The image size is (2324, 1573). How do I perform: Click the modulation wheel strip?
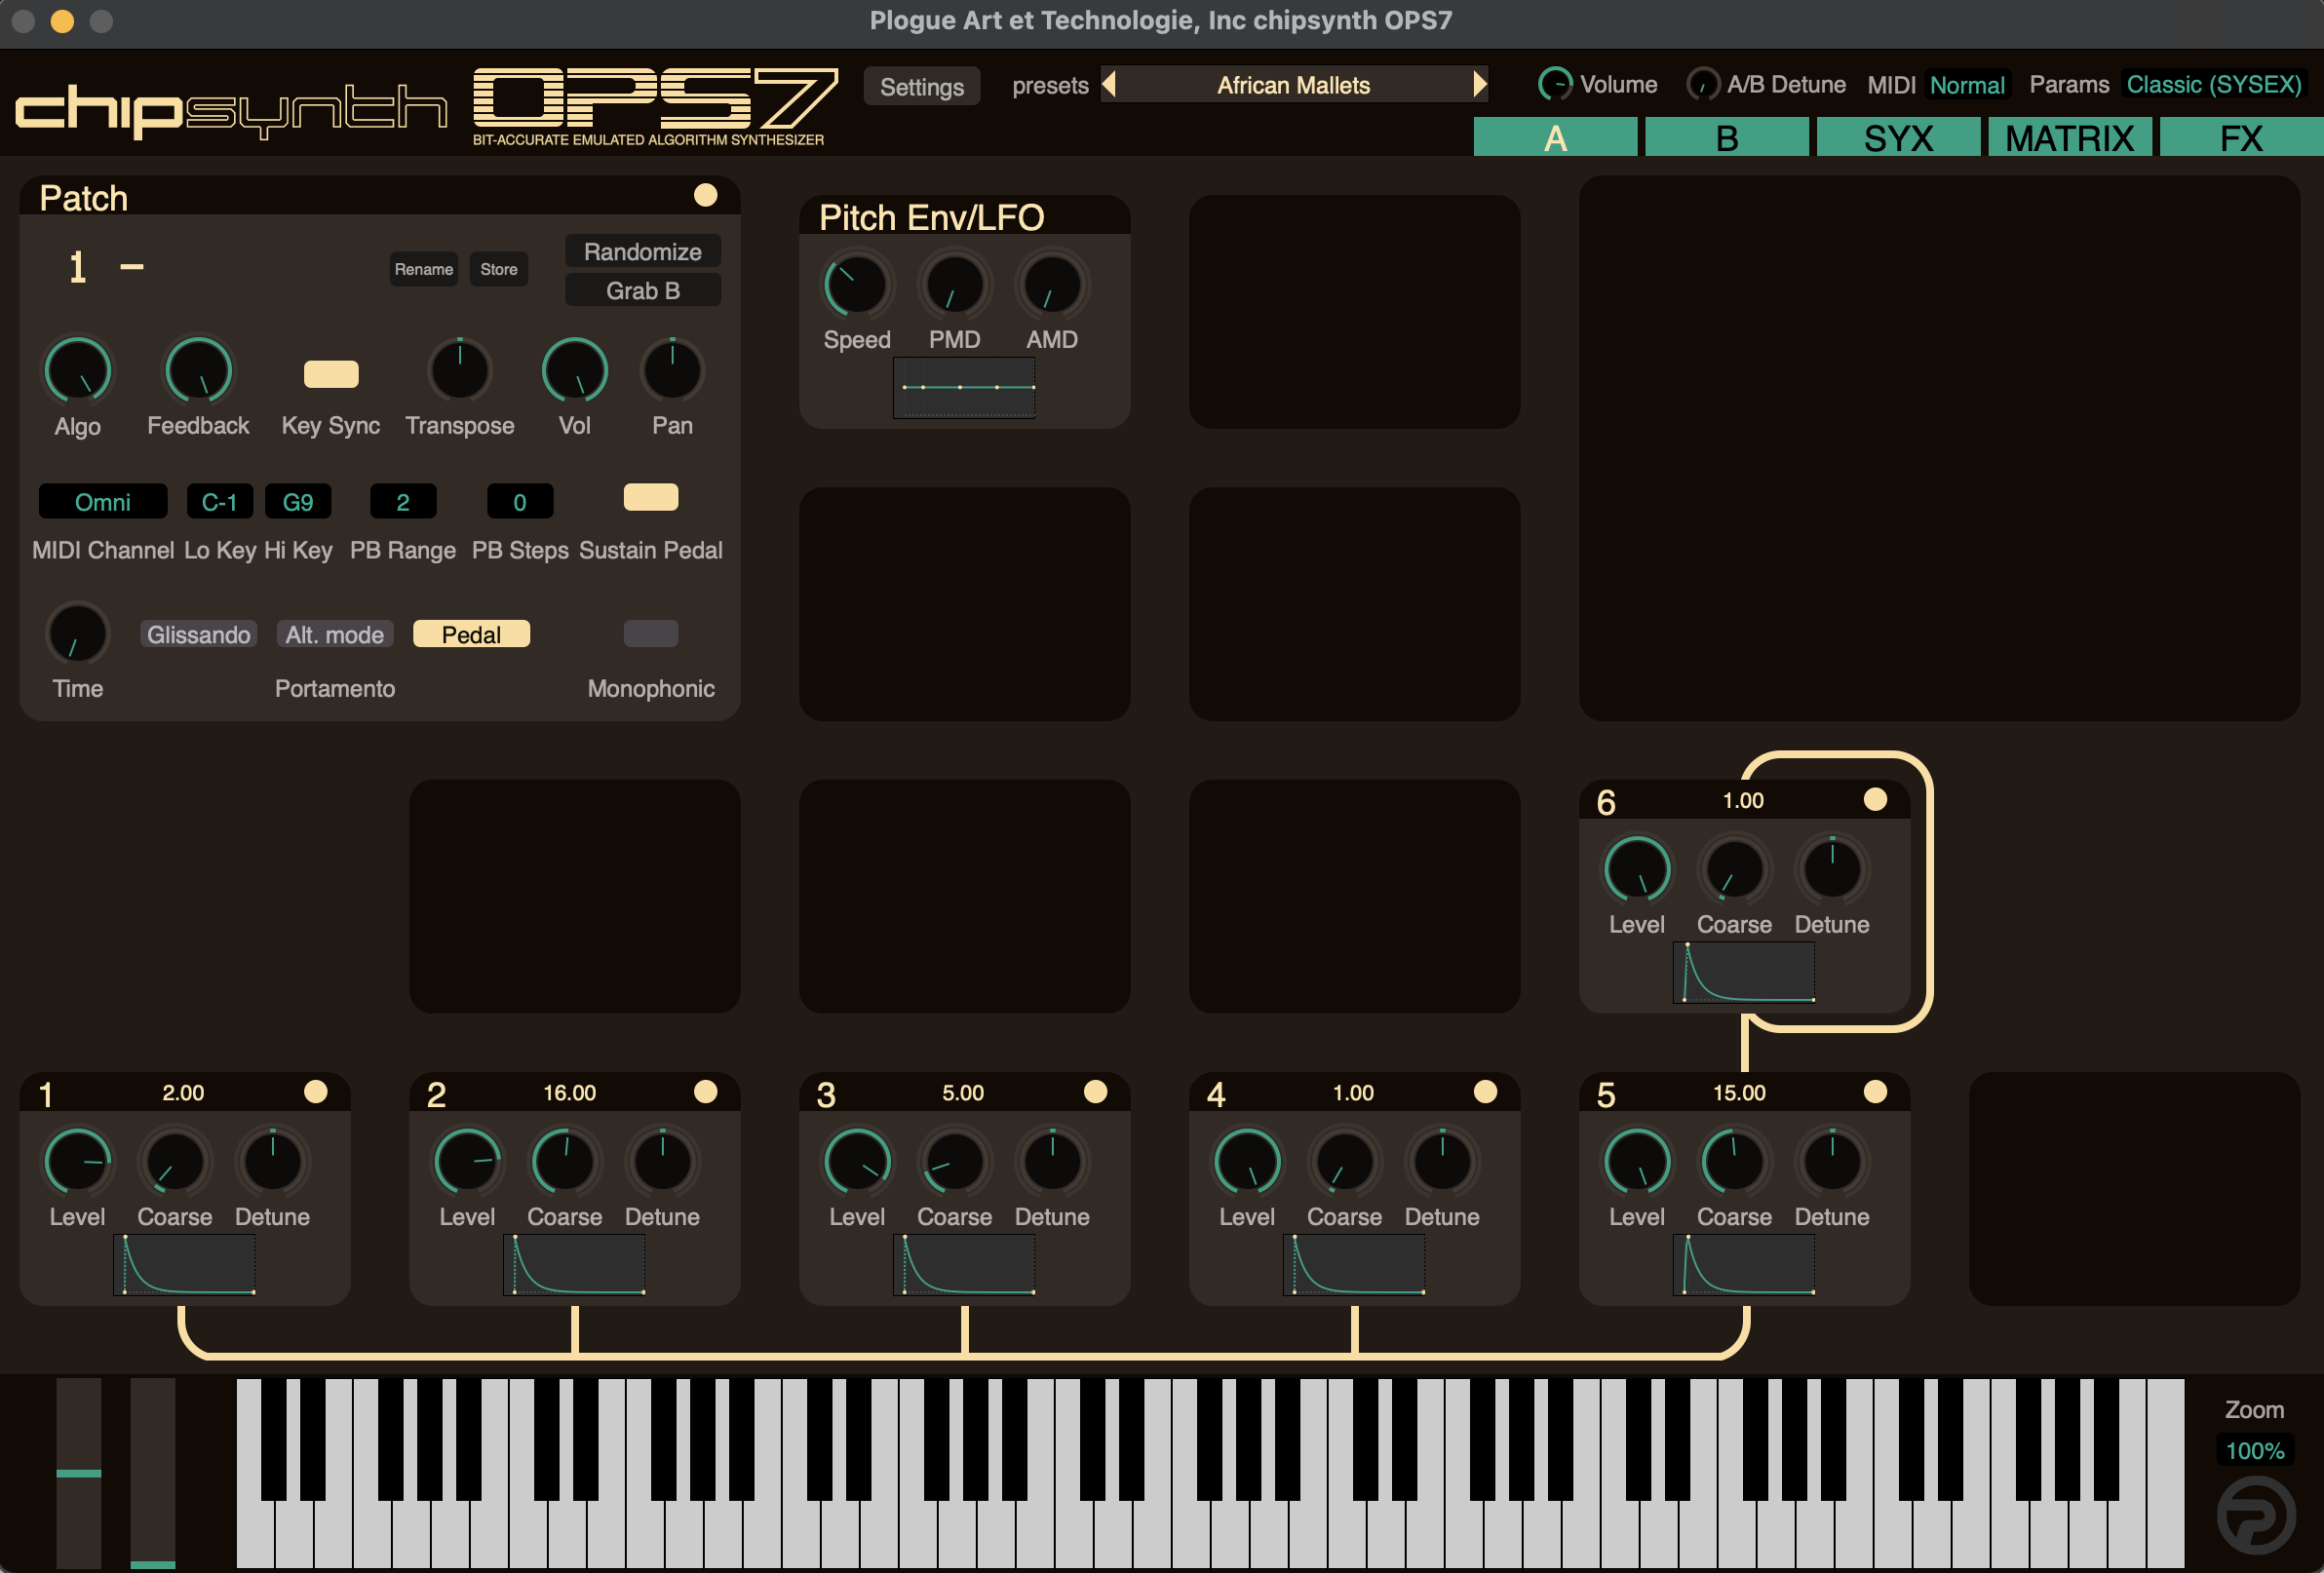[153, 1472]
